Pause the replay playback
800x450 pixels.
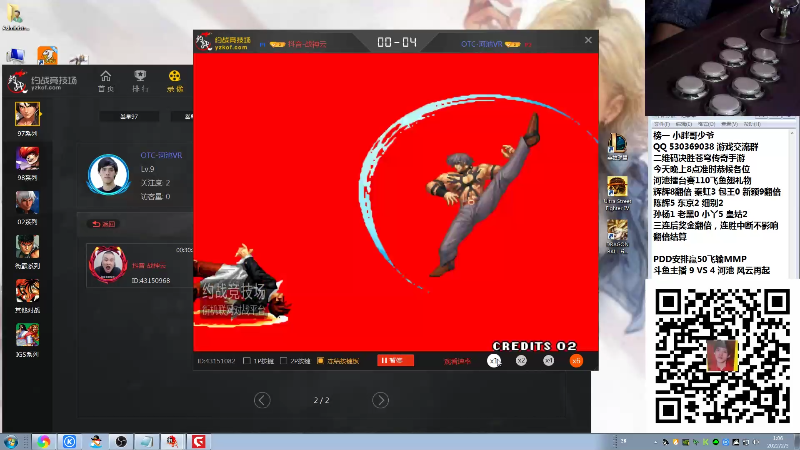pyautogui.click(x=395, y=360)
